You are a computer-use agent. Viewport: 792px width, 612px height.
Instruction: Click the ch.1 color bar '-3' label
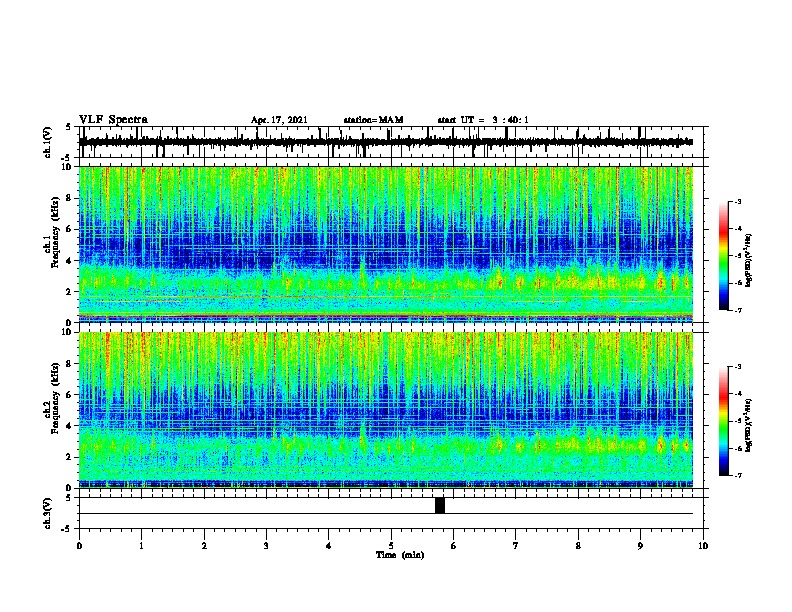click(x=738, y=201)
